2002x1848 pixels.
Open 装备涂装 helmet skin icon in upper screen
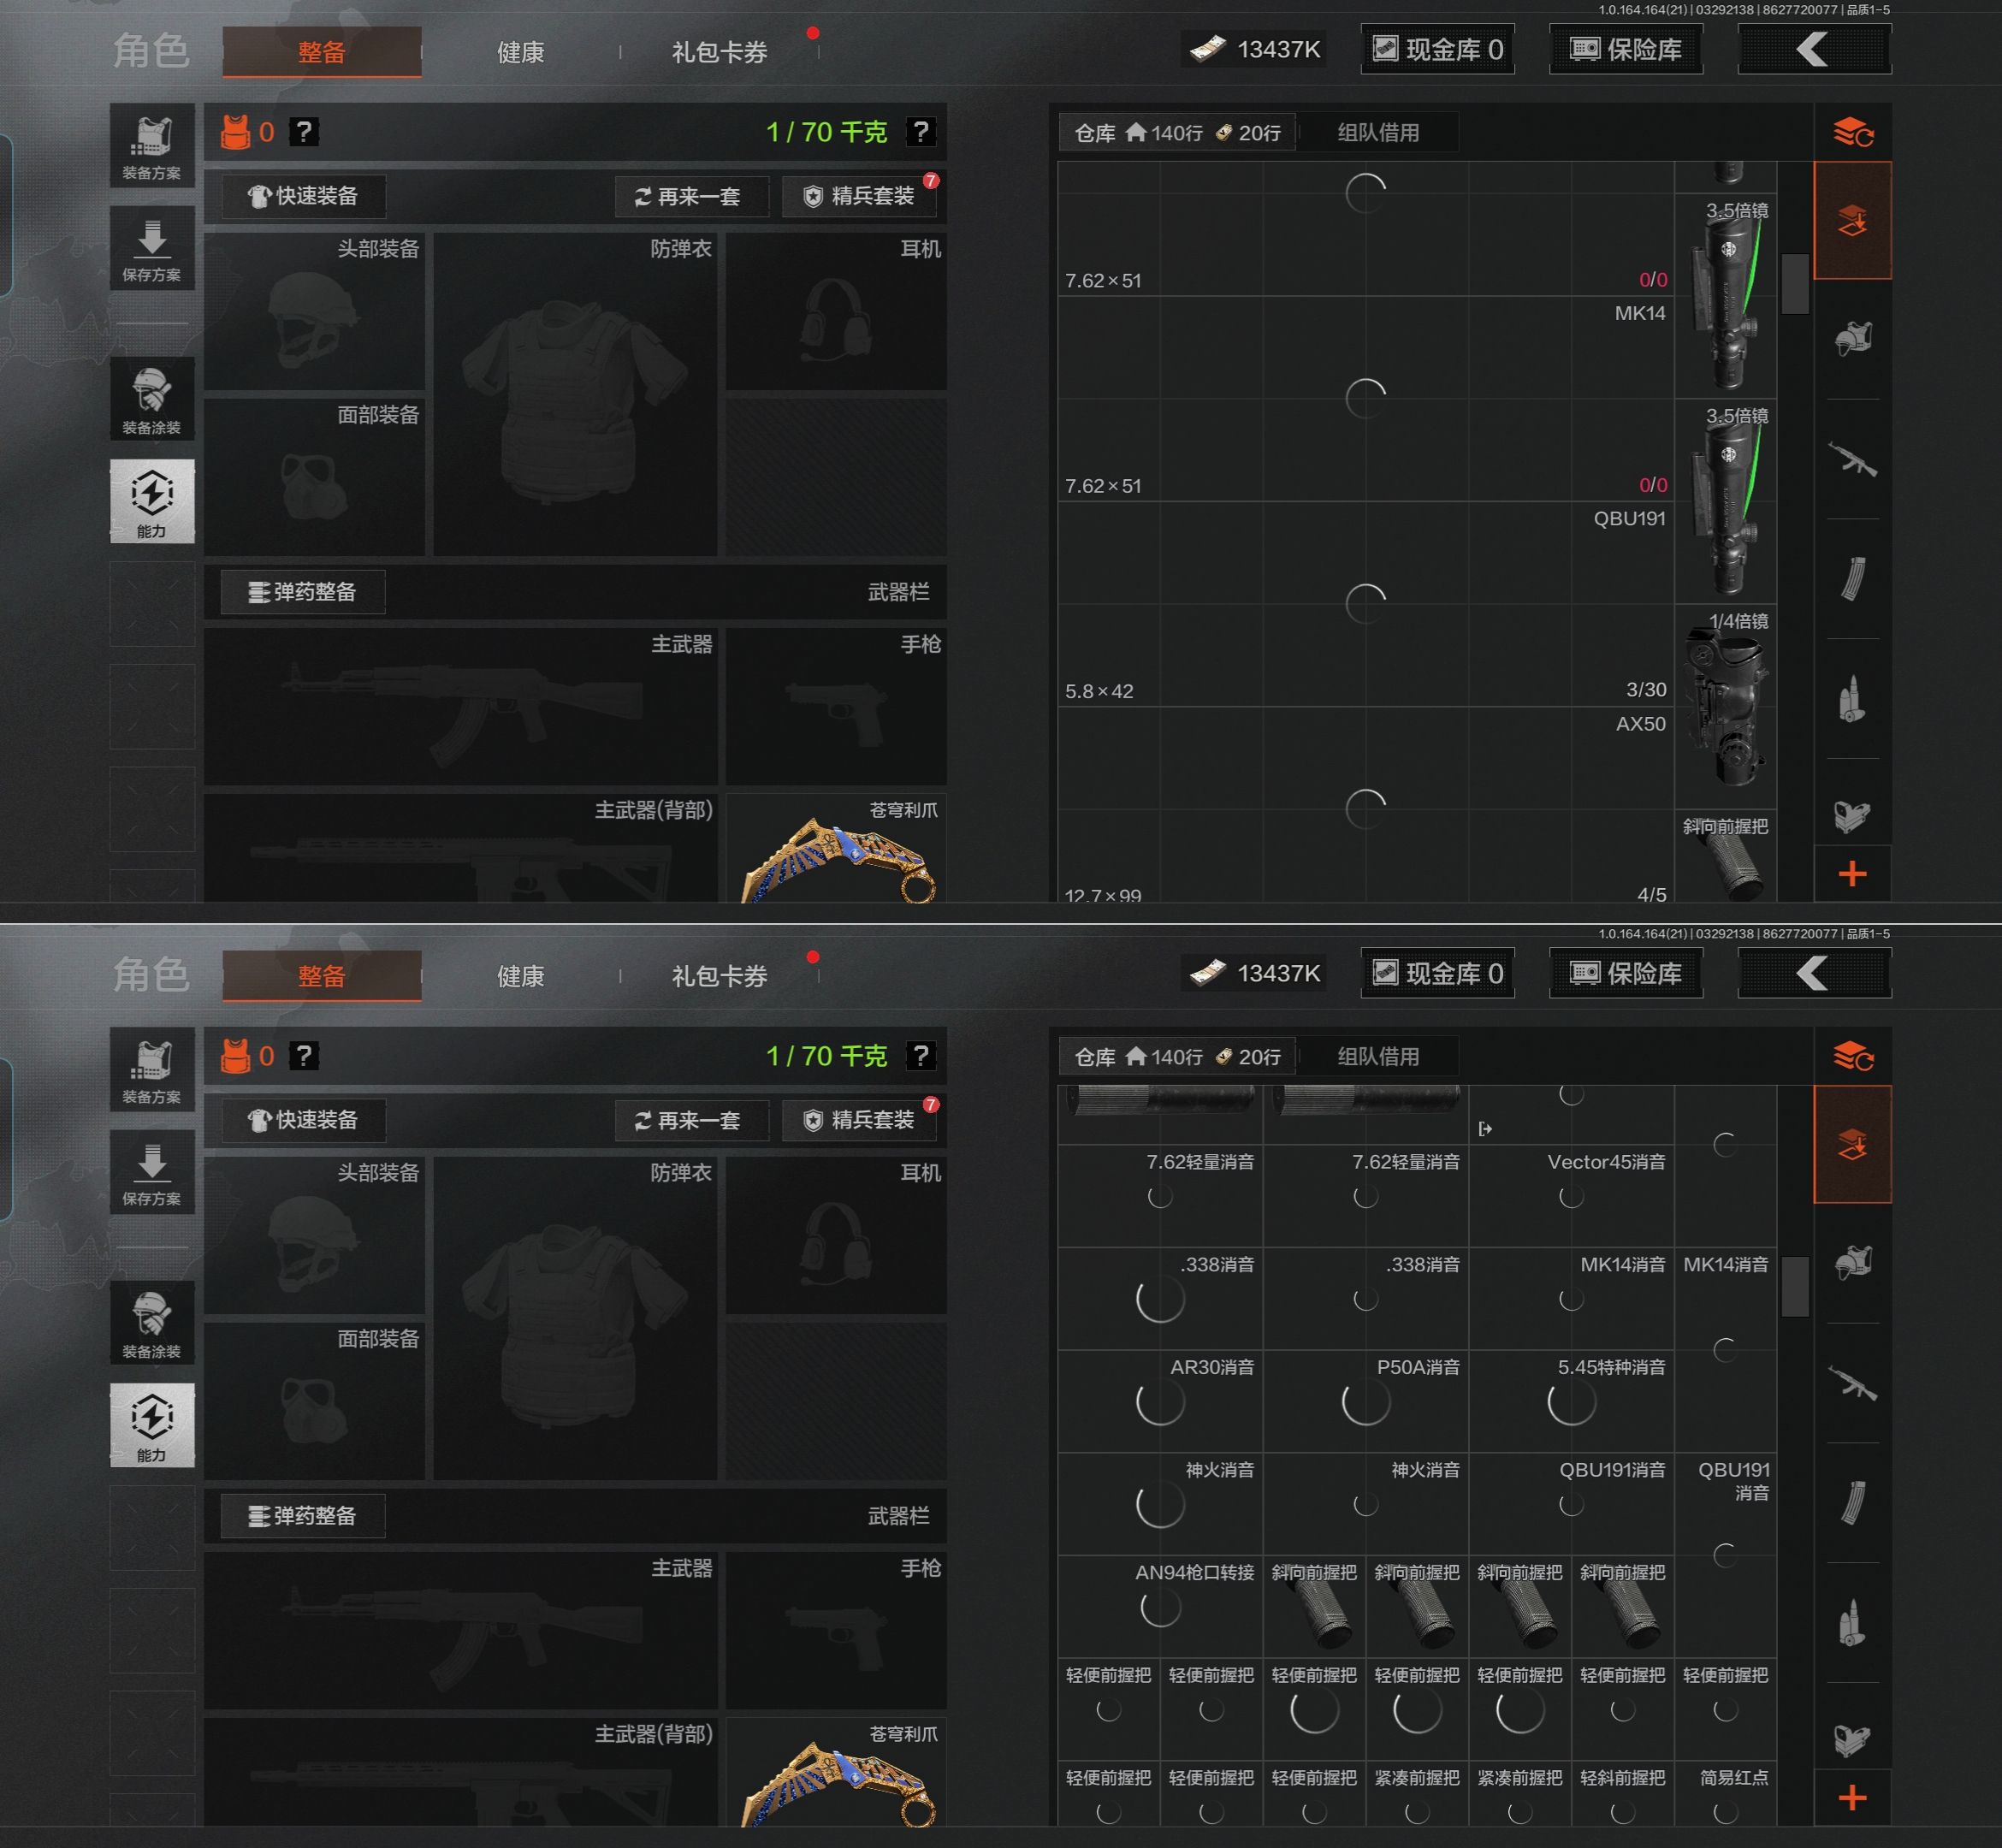(152, 399)
